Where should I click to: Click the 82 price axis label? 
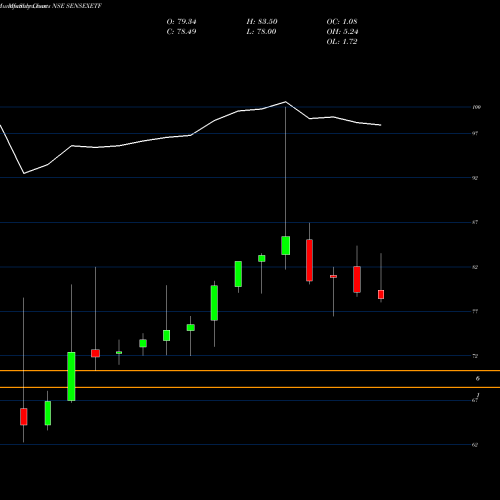pos(475,267)
